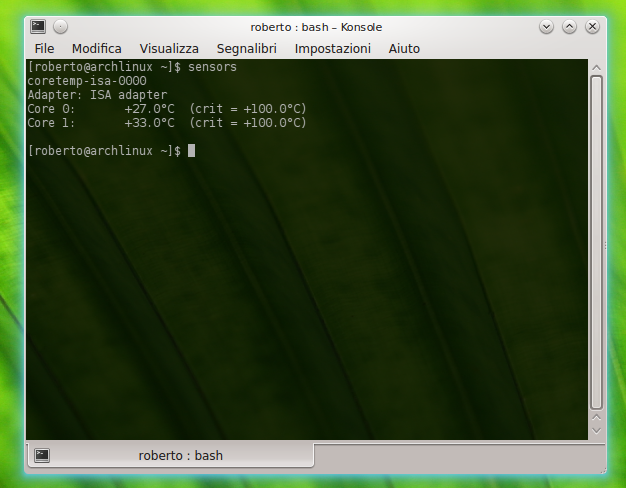Select the 'roberto : bash' tab

(x=170, y=455)
